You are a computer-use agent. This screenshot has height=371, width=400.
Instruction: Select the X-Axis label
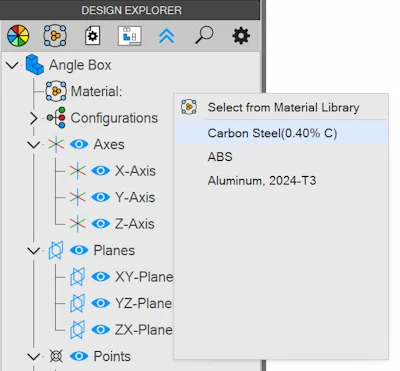[x=135, y=171]
